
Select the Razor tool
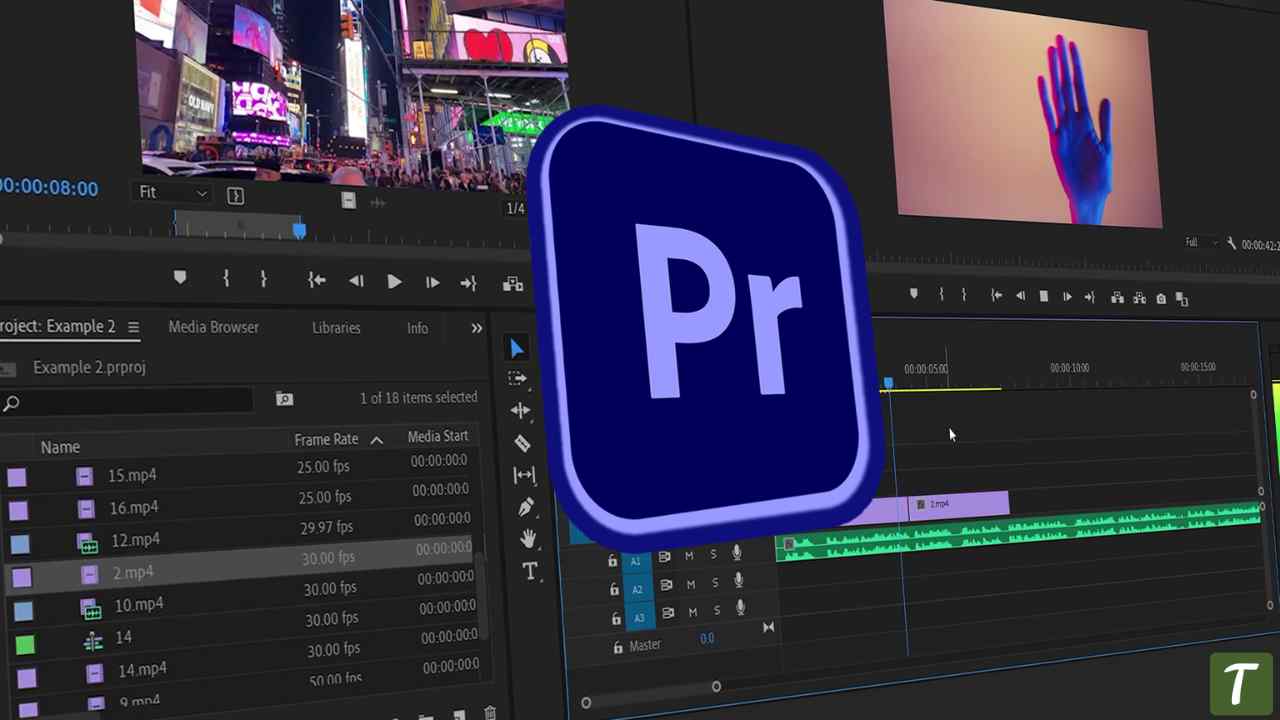tap(522, 443)
